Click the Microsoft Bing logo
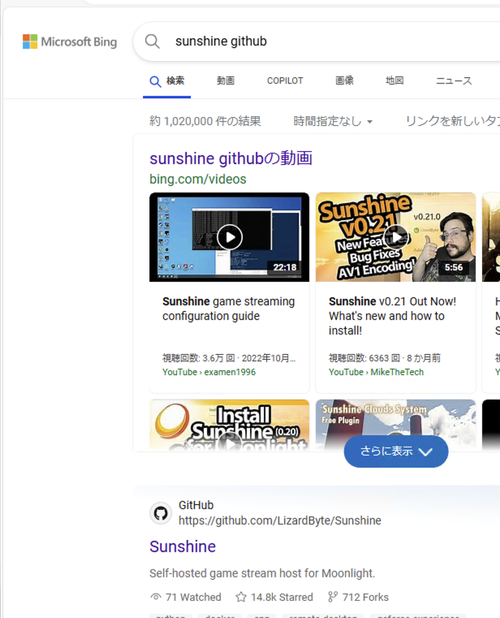This screenshot has height=618, width=500. pyautogui.click(x=70, y=41)
